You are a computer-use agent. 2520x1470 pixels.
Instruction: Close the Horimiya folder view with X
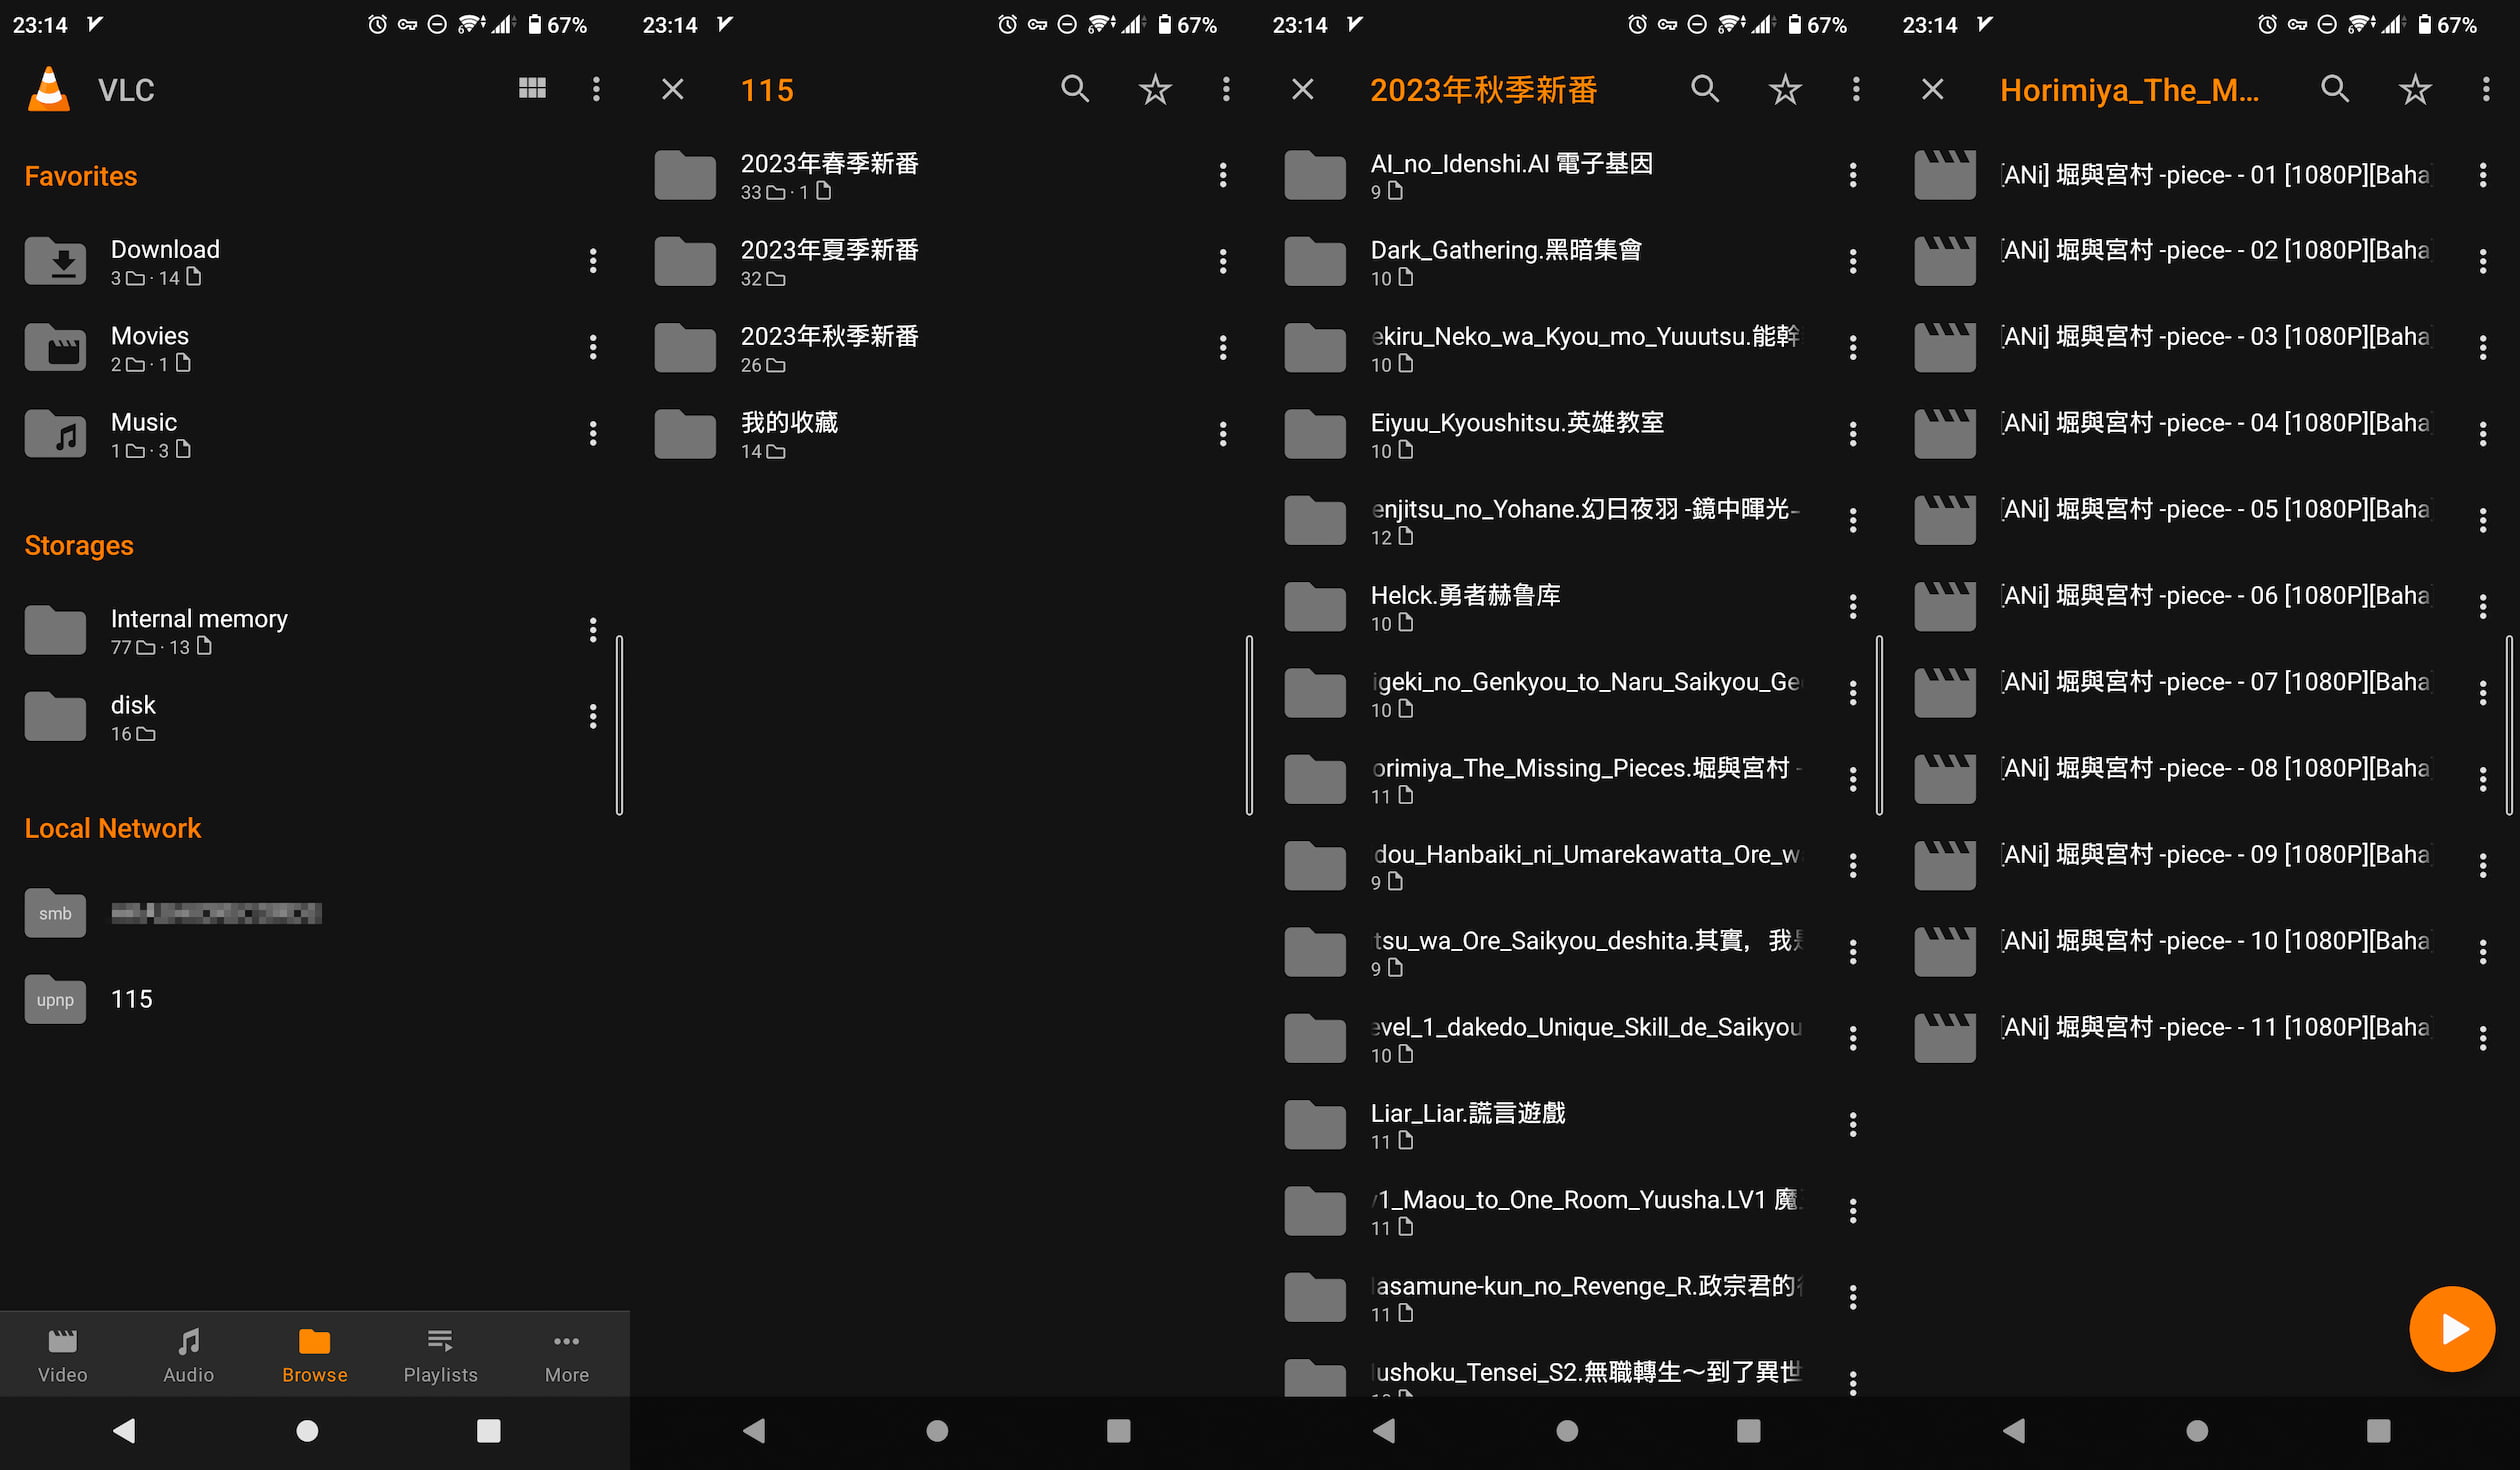point(1932,89)
